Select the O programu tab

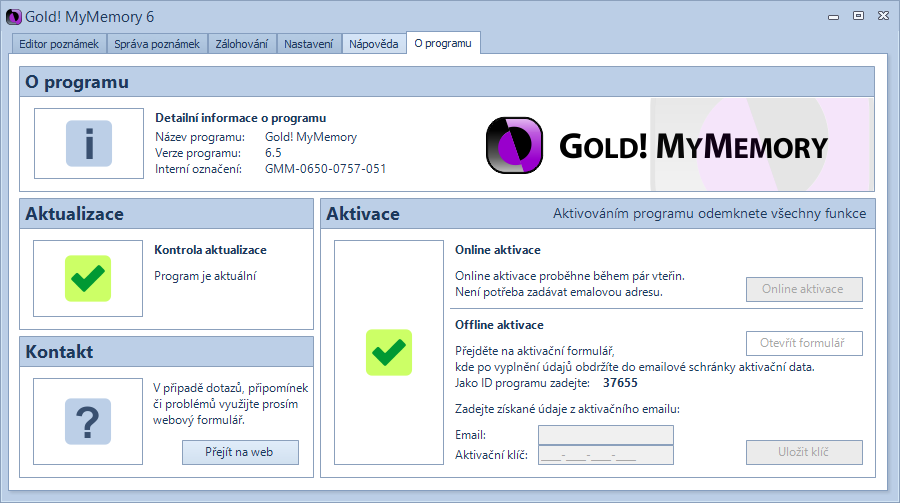click(x=443, y=43)
